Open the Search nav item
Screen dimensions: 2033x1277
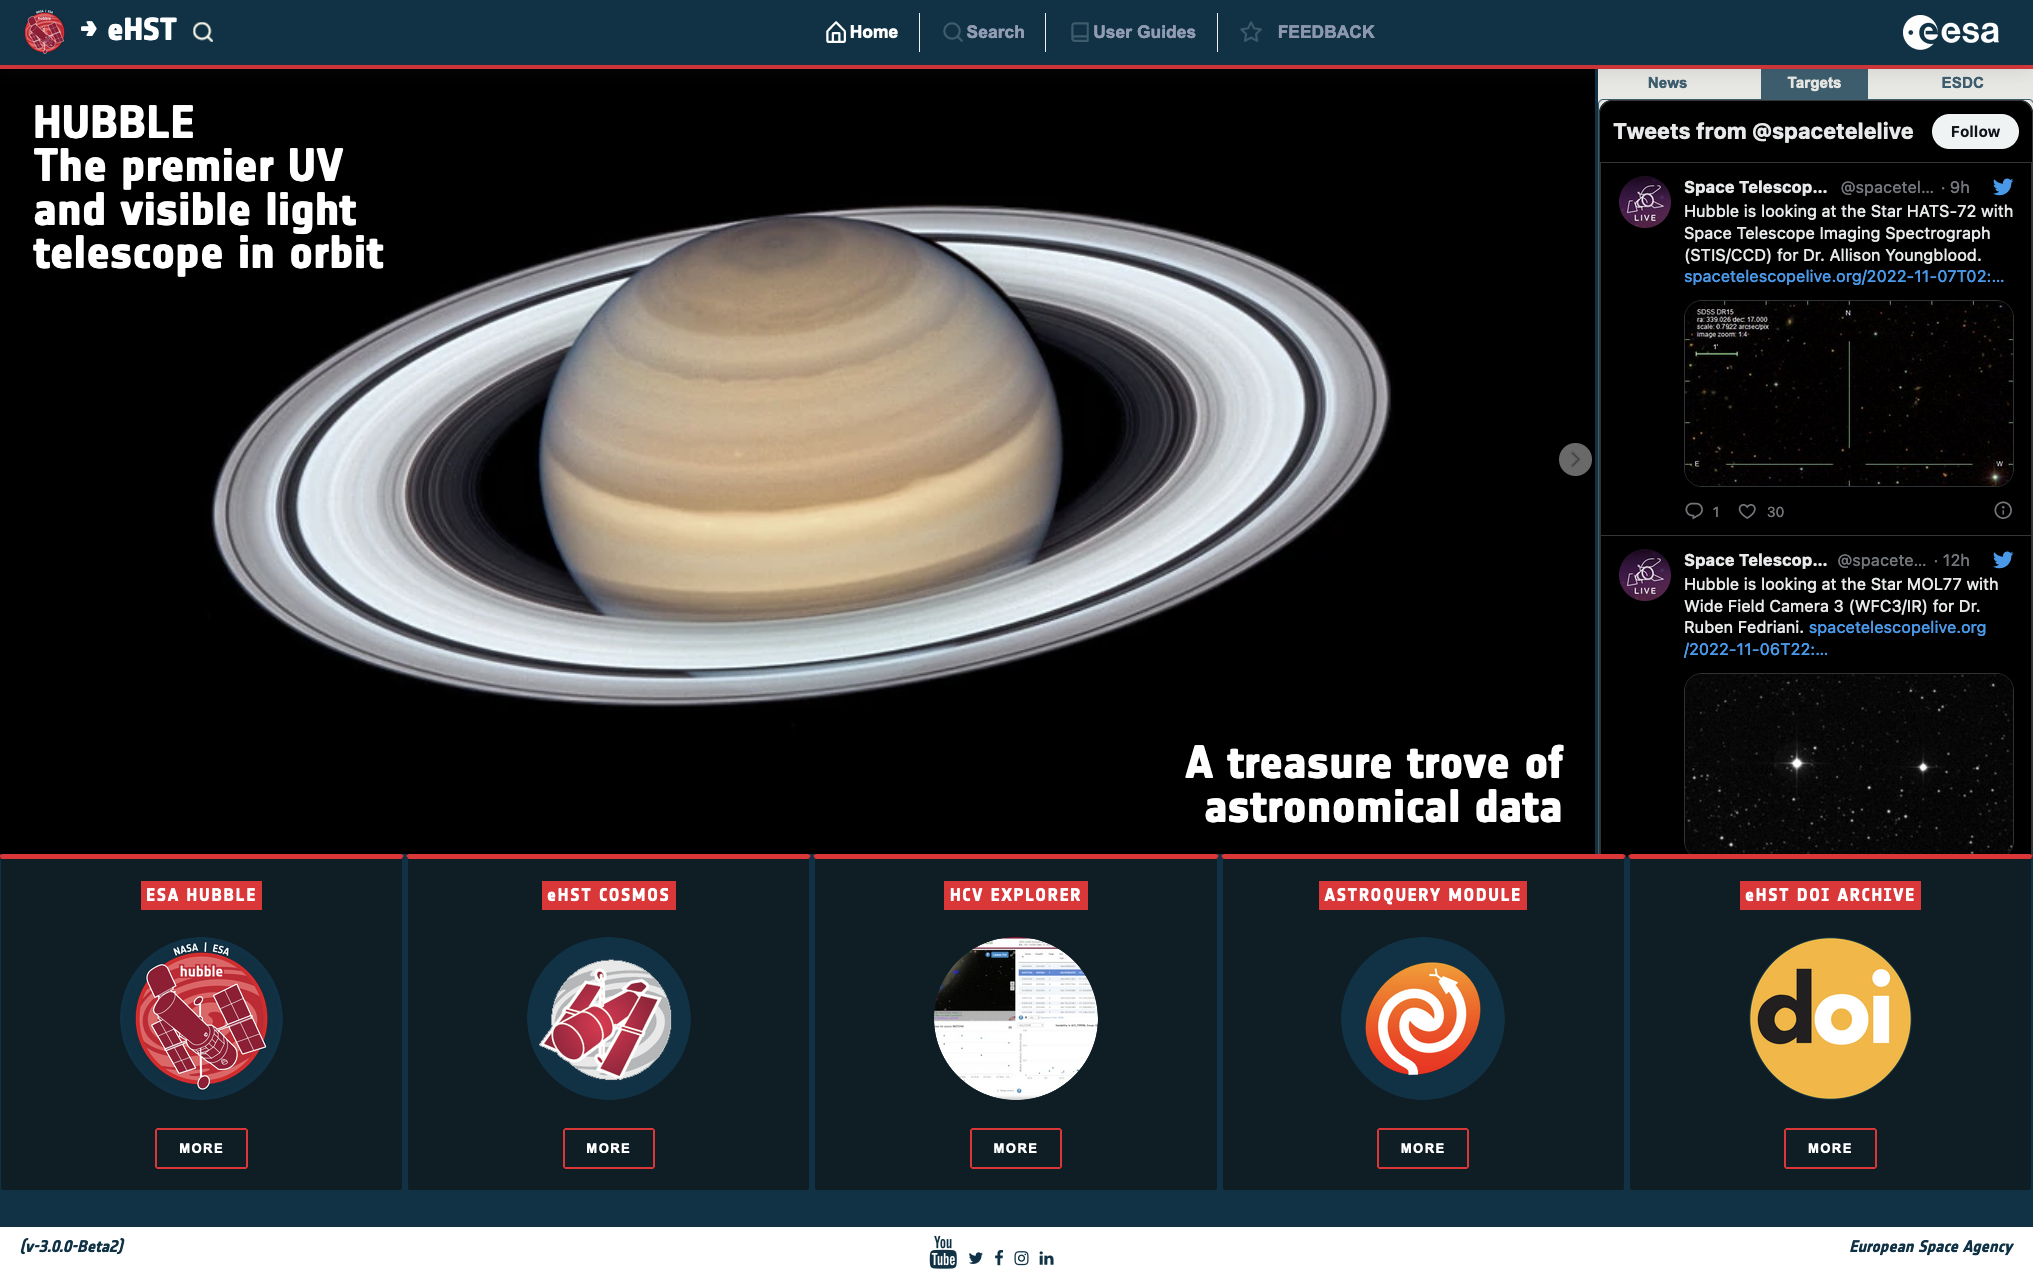point(984,32)
